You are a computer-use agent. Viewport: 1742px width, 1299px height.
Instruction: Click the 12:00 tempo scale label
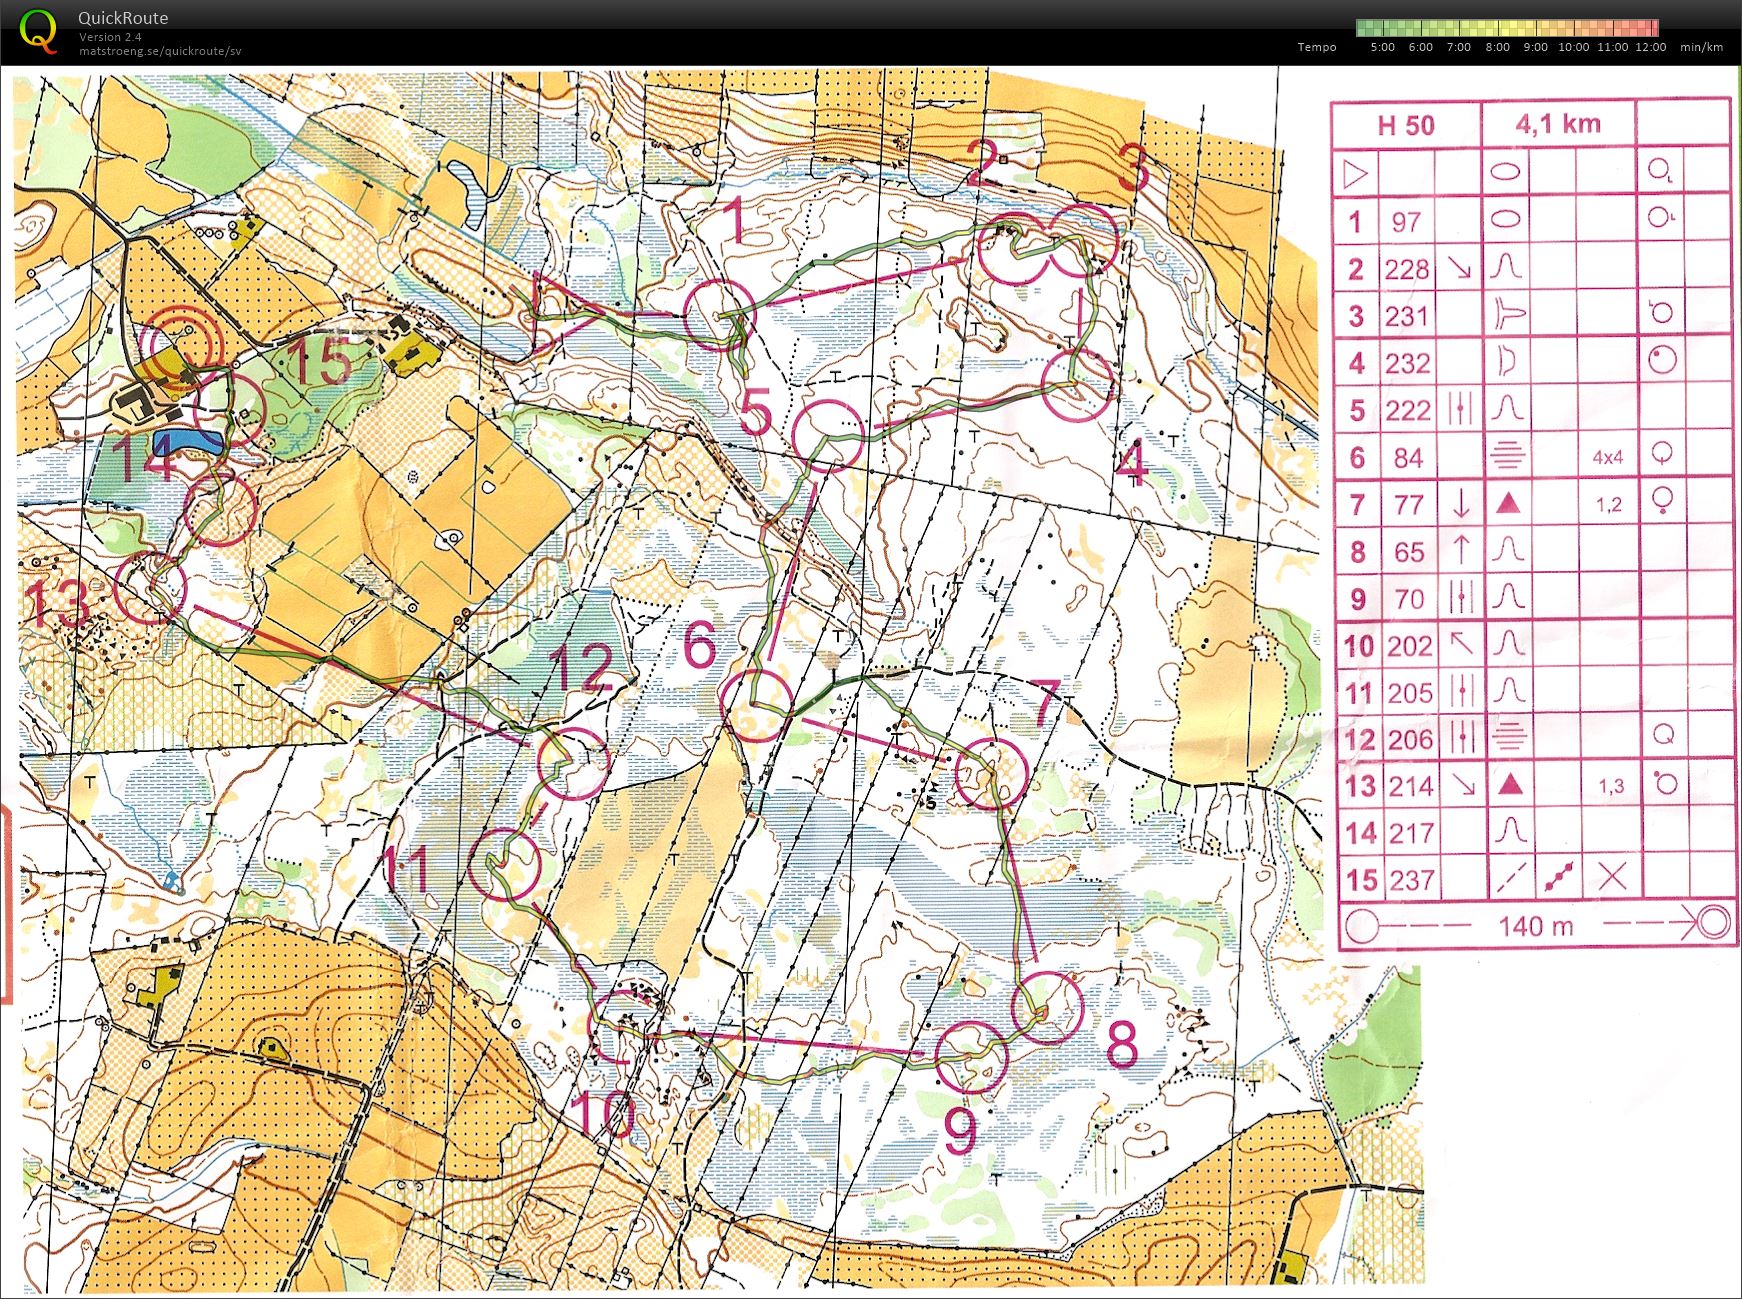tap(1650, 47)
